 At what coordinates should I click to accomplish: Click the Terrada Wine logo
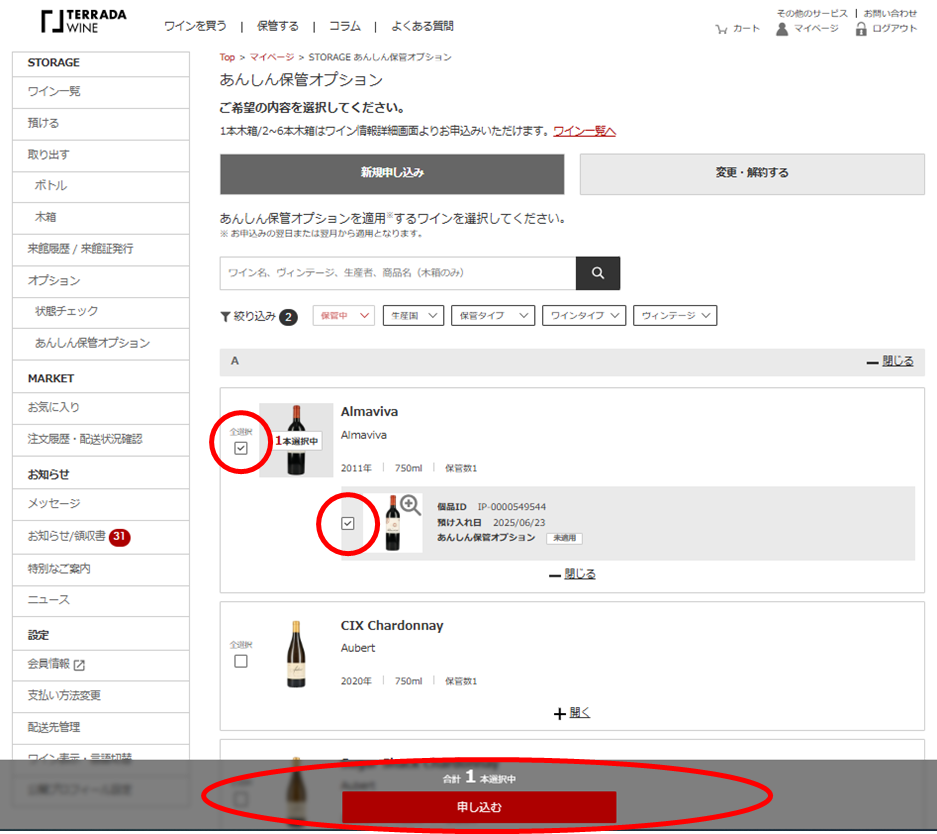point(84,22)
